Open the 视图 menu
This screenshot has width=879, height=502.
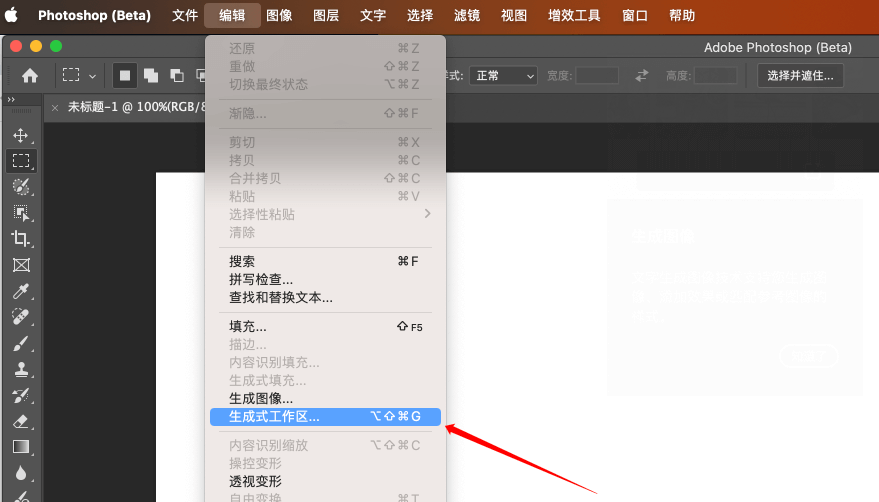click(514, 15)
